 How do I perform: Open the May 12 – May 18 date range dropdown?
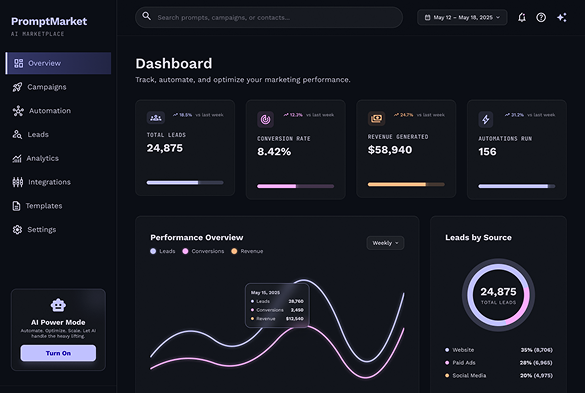coord(462,18)
